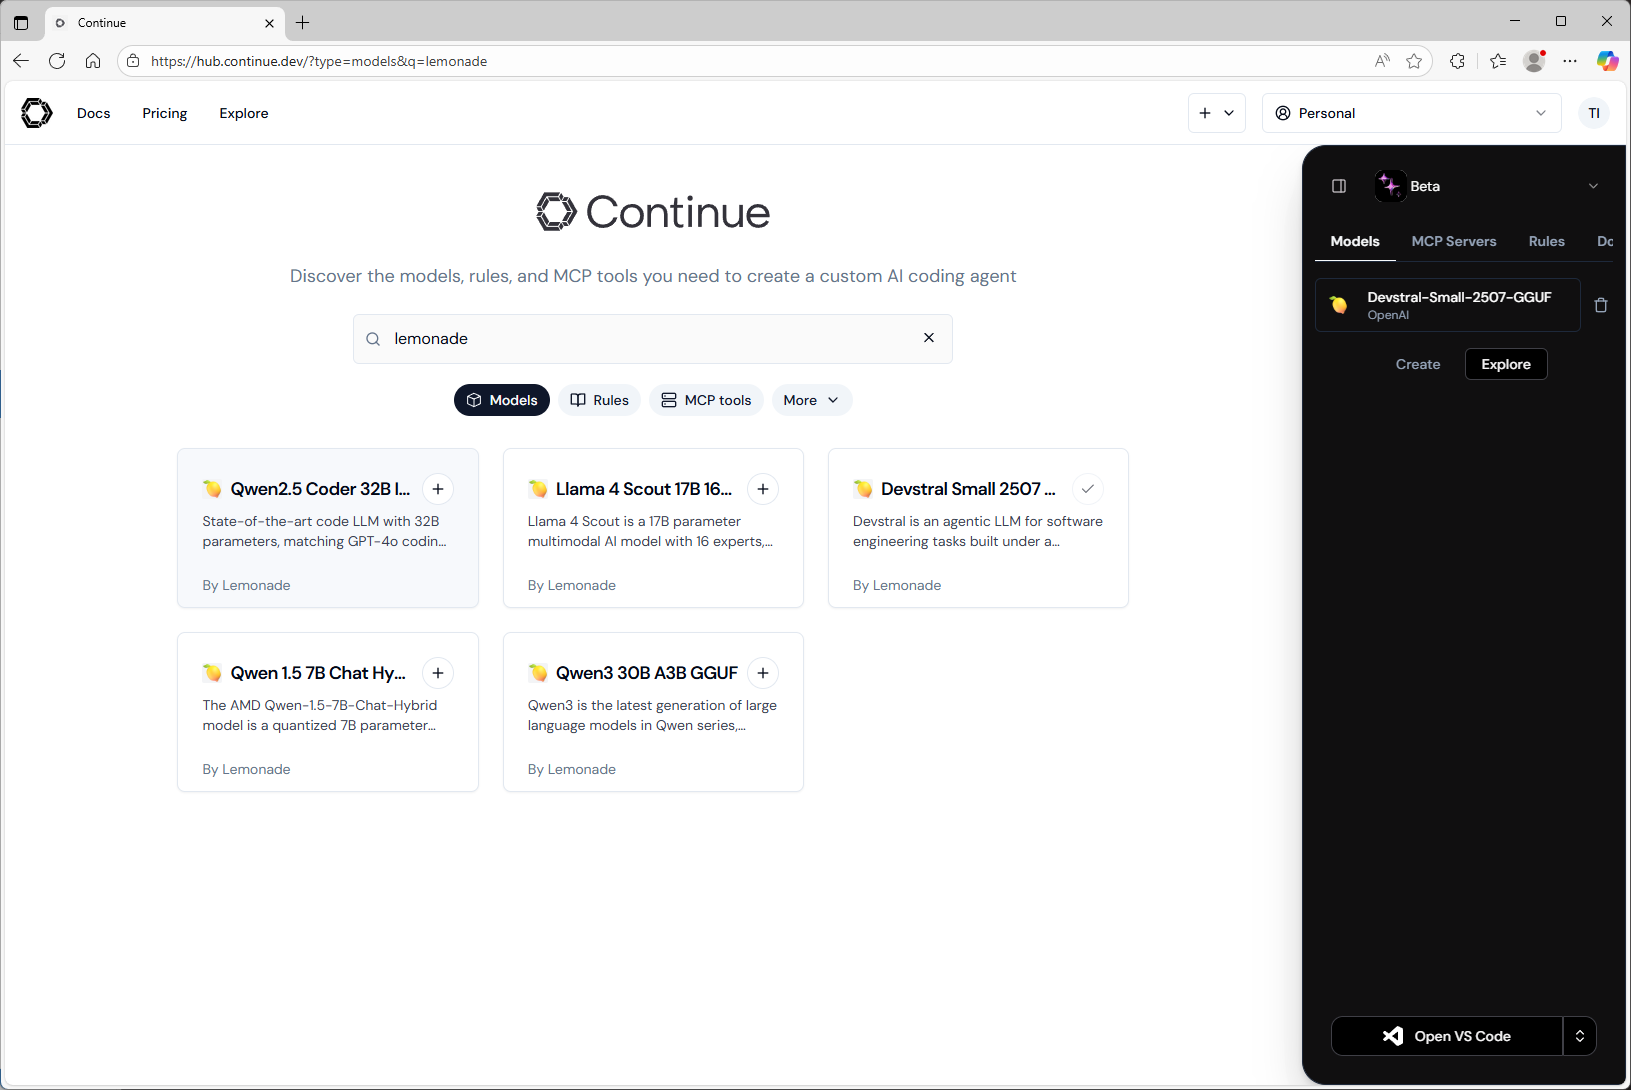Viewport: 1631px width, 1090px height.
Task: Open the tab actions menu
Action: click(x=21, y=22)
